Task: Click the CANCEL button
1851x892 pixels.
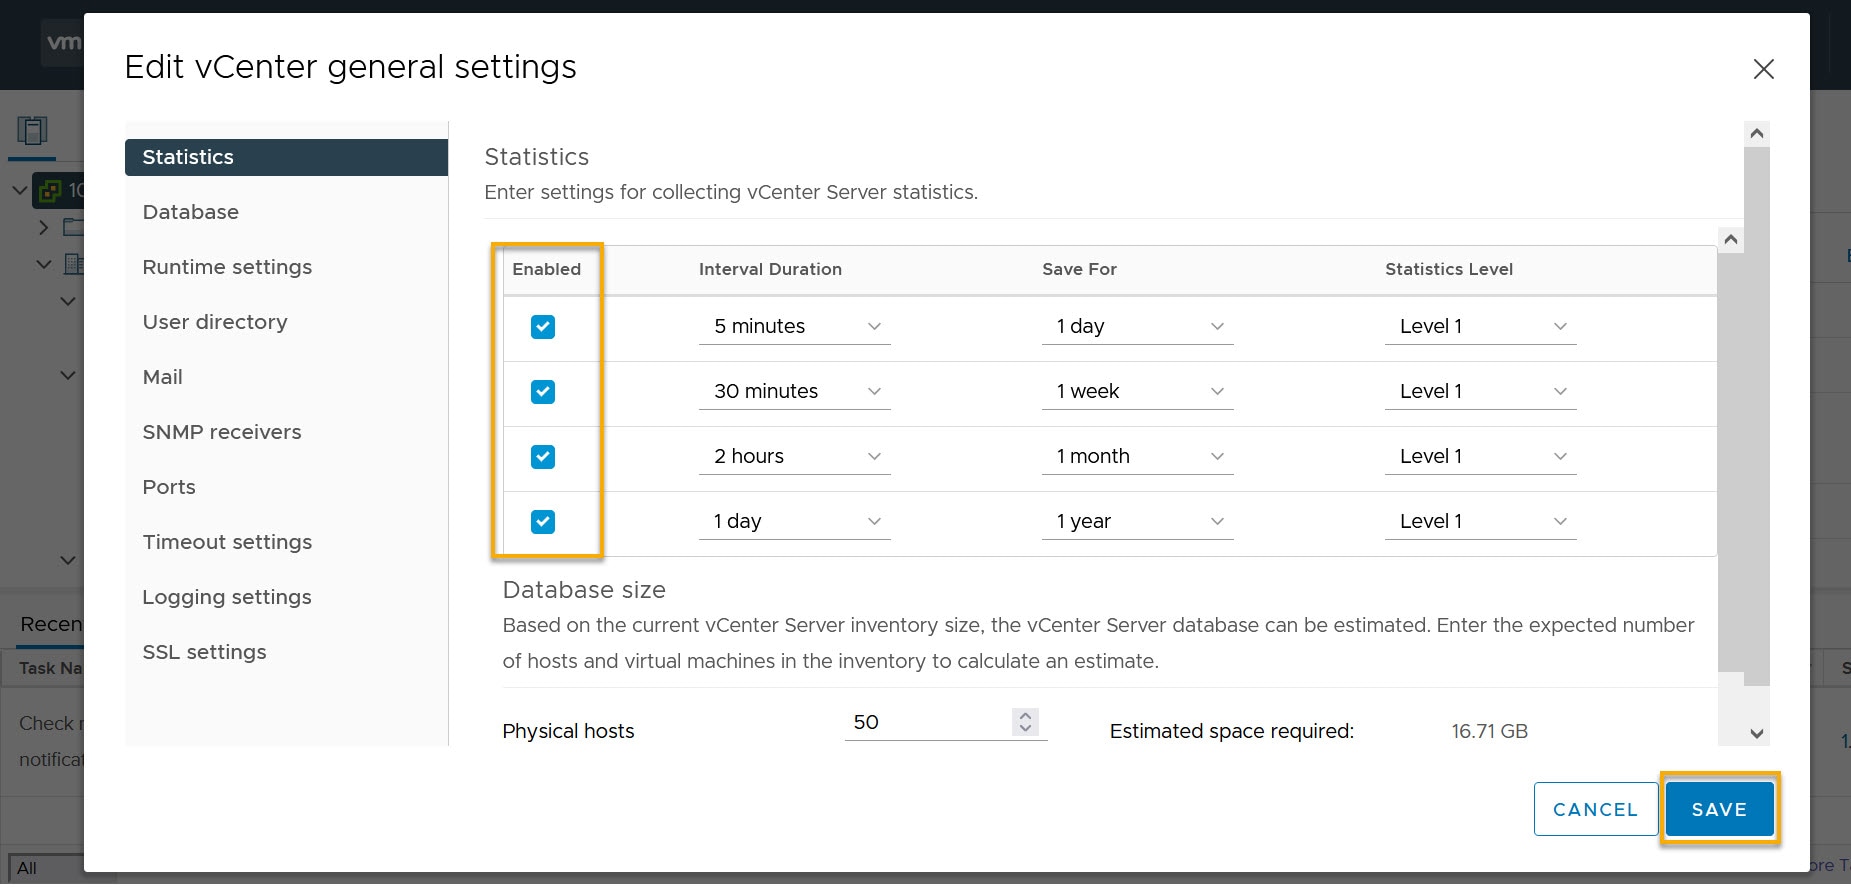Action: [1595, 809]
